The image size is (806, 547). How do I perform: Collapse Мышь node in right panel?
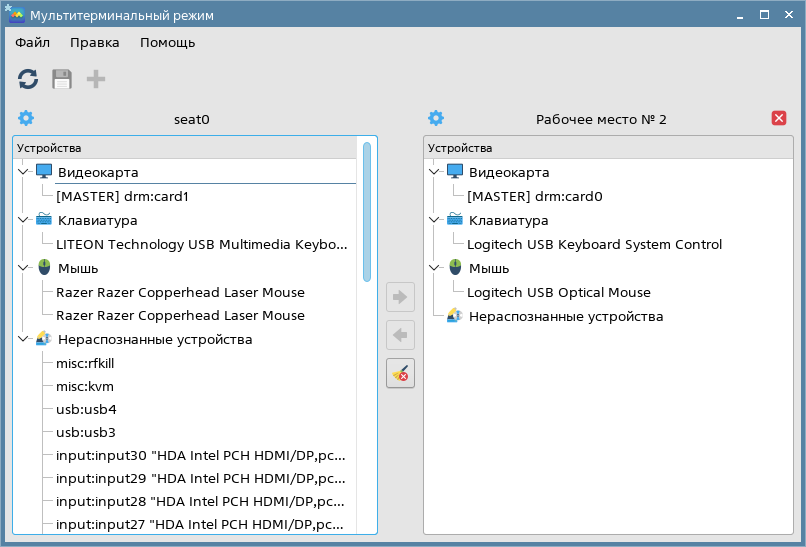coord(434,268)
